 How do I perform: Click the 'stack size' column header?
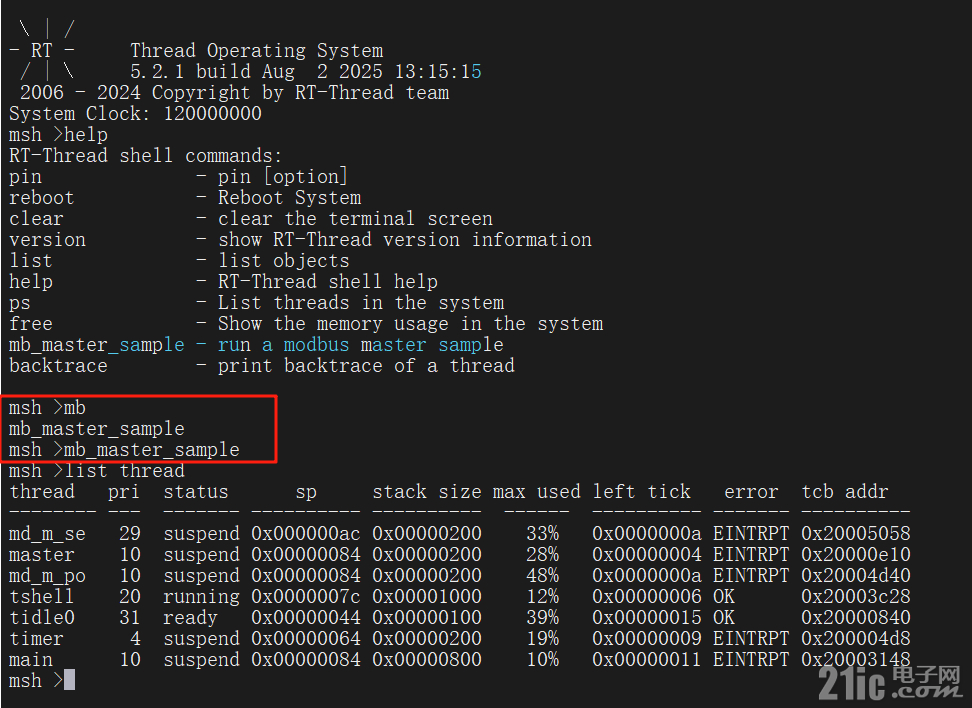tap(426, 492)
